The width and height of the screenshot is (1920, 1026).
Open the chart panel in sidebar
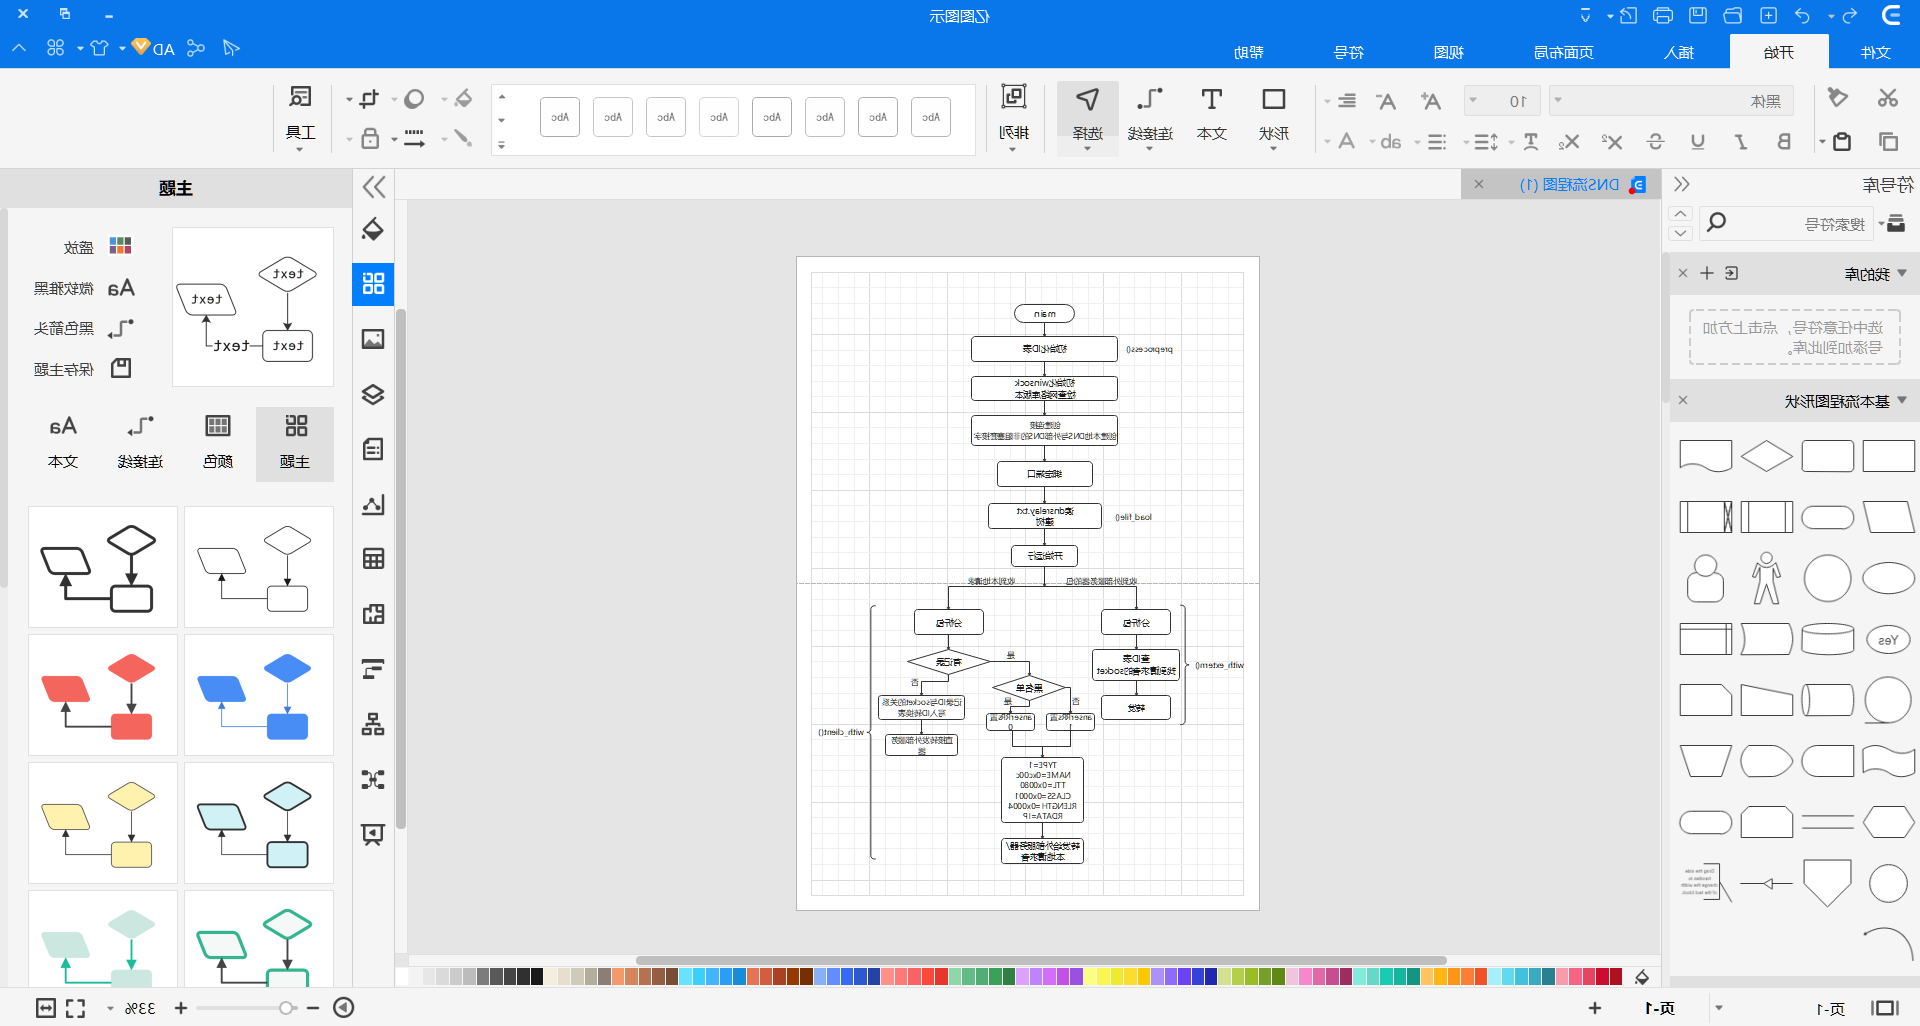[x=373, y=504]
